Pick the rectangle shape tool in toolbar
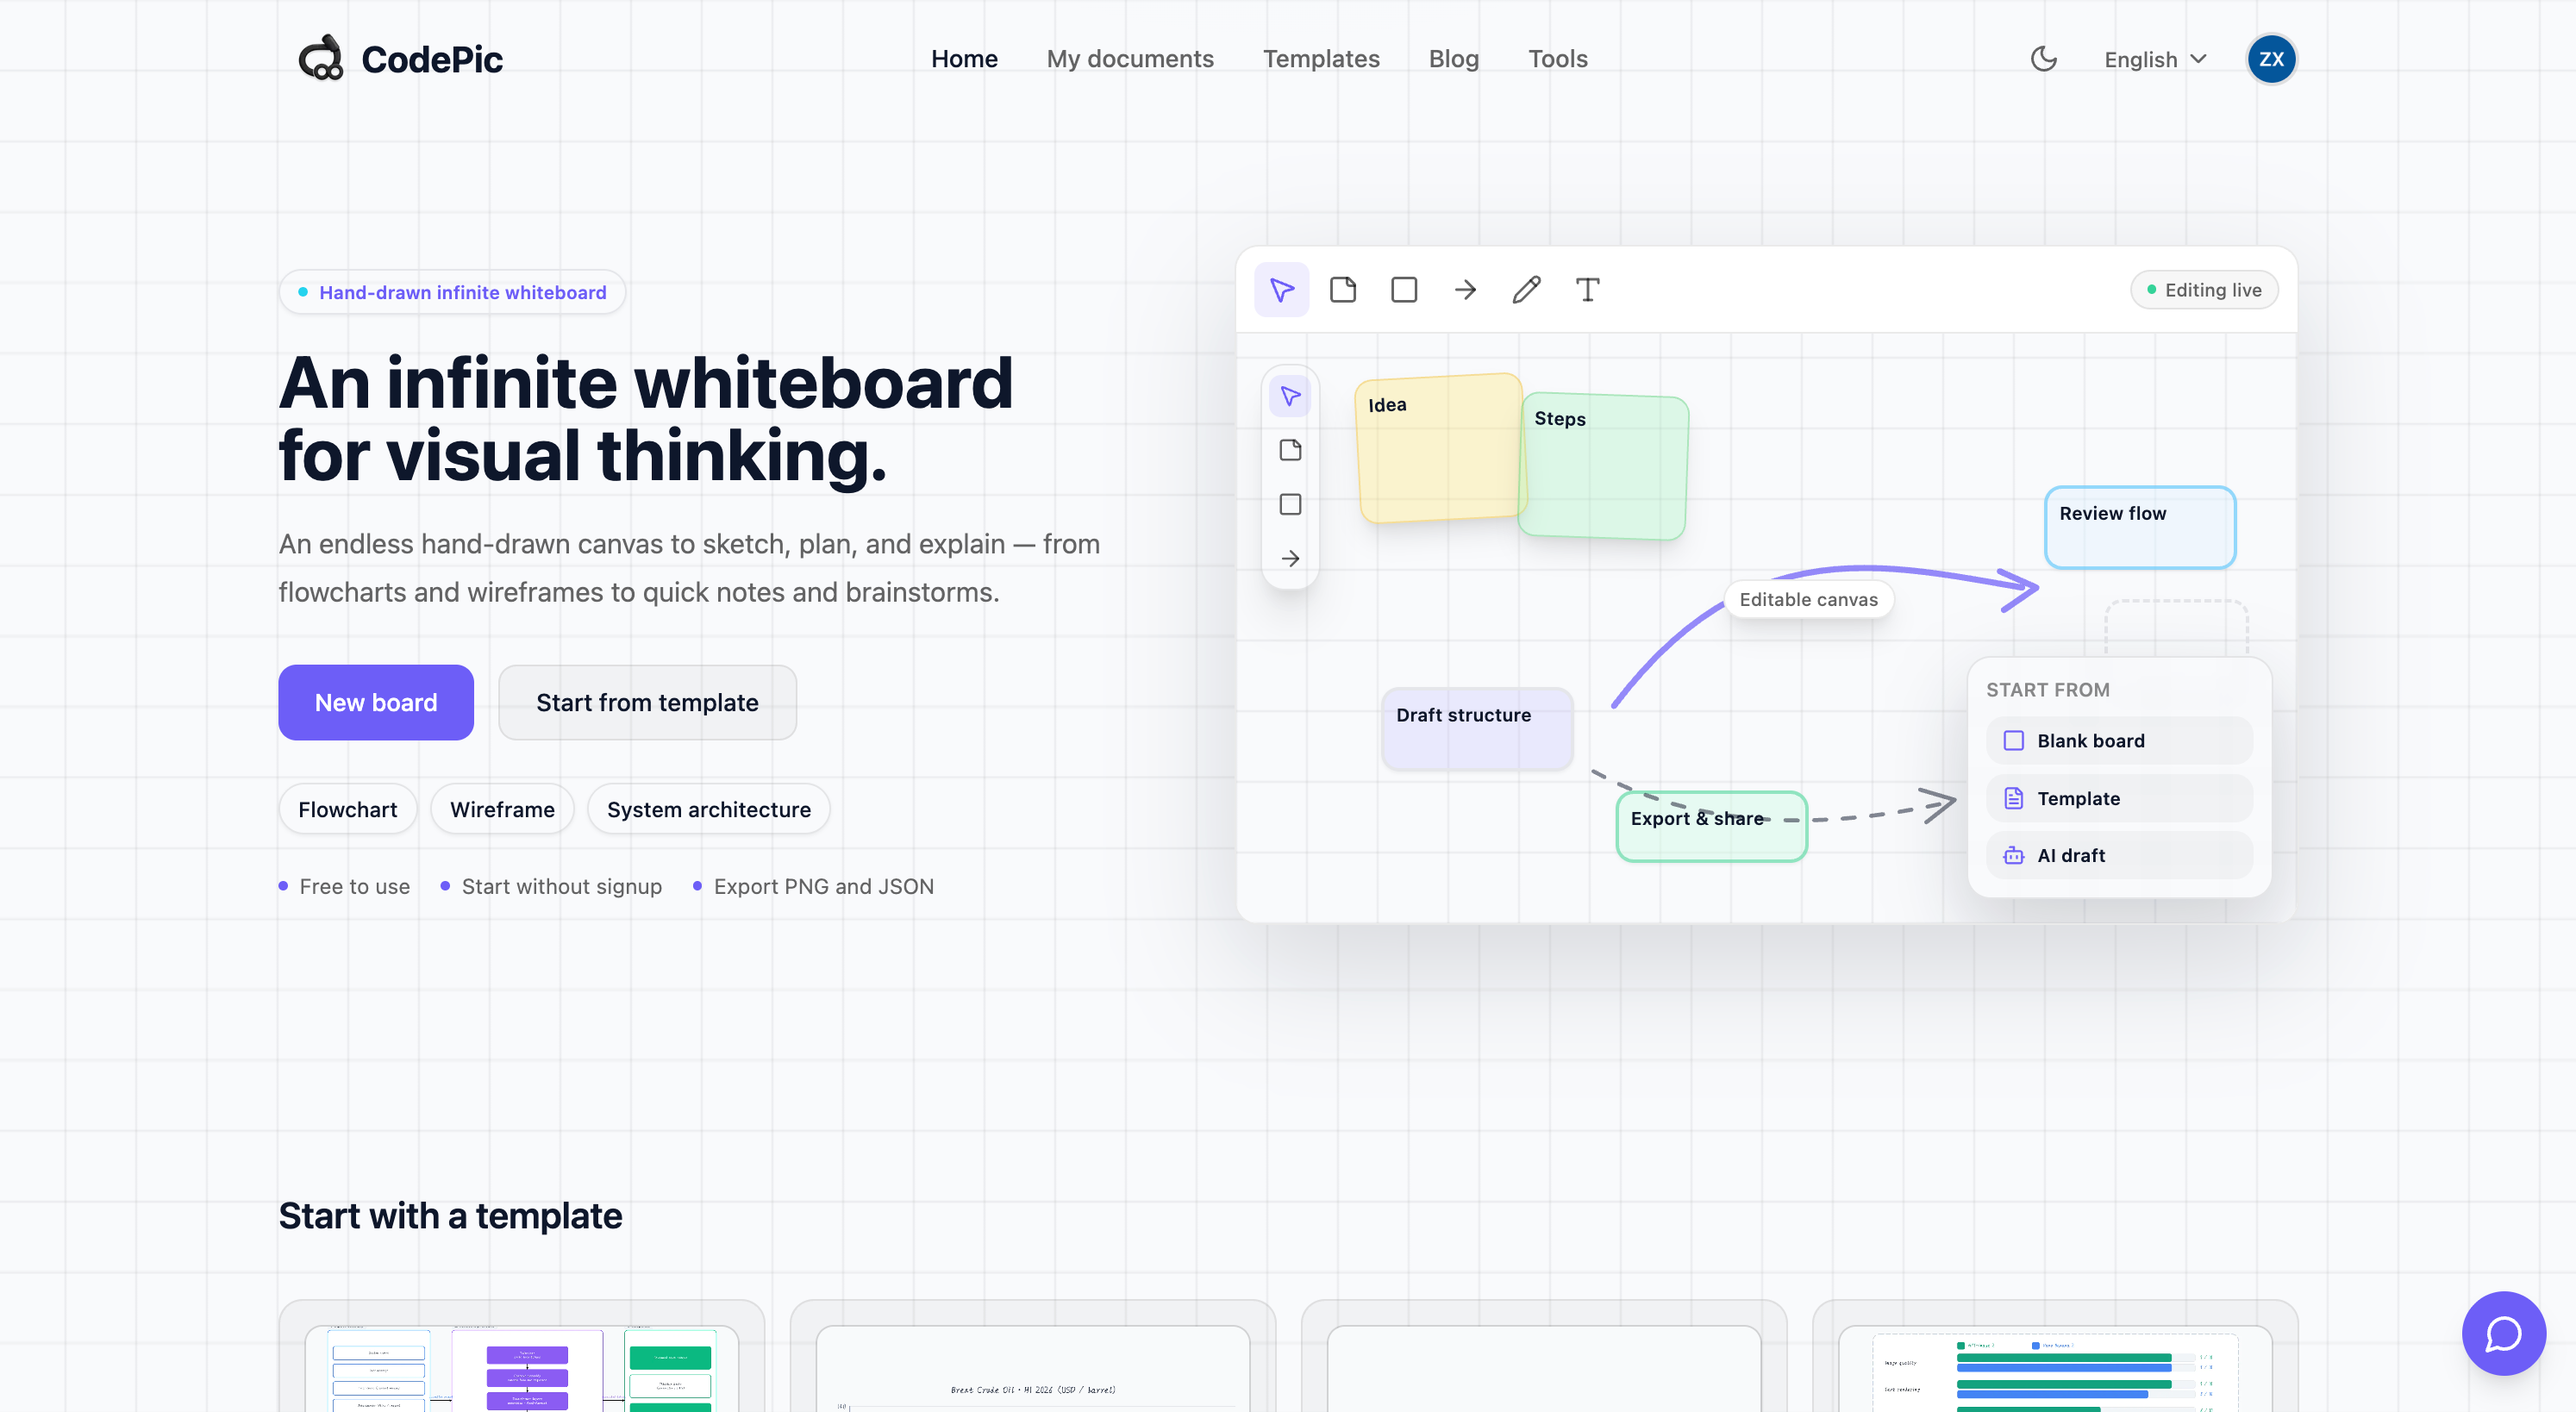 tap(1404, 290)
